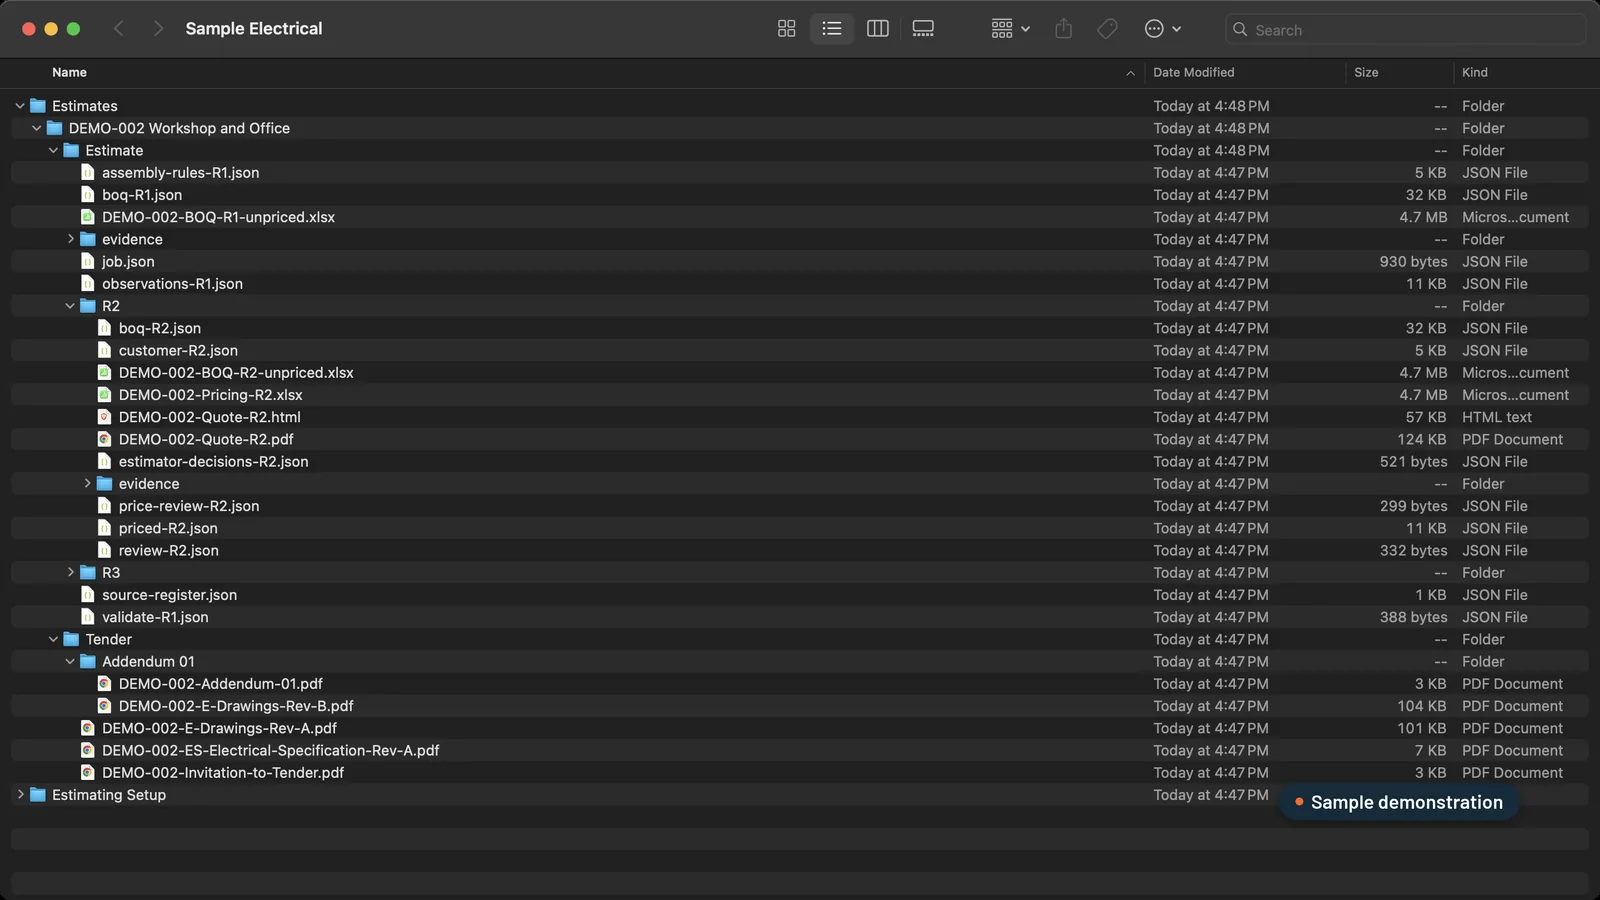1600x900 pixels.
Task: Select the customer-R2.json row
Action: pyautogui.click(x=800, y=350)
